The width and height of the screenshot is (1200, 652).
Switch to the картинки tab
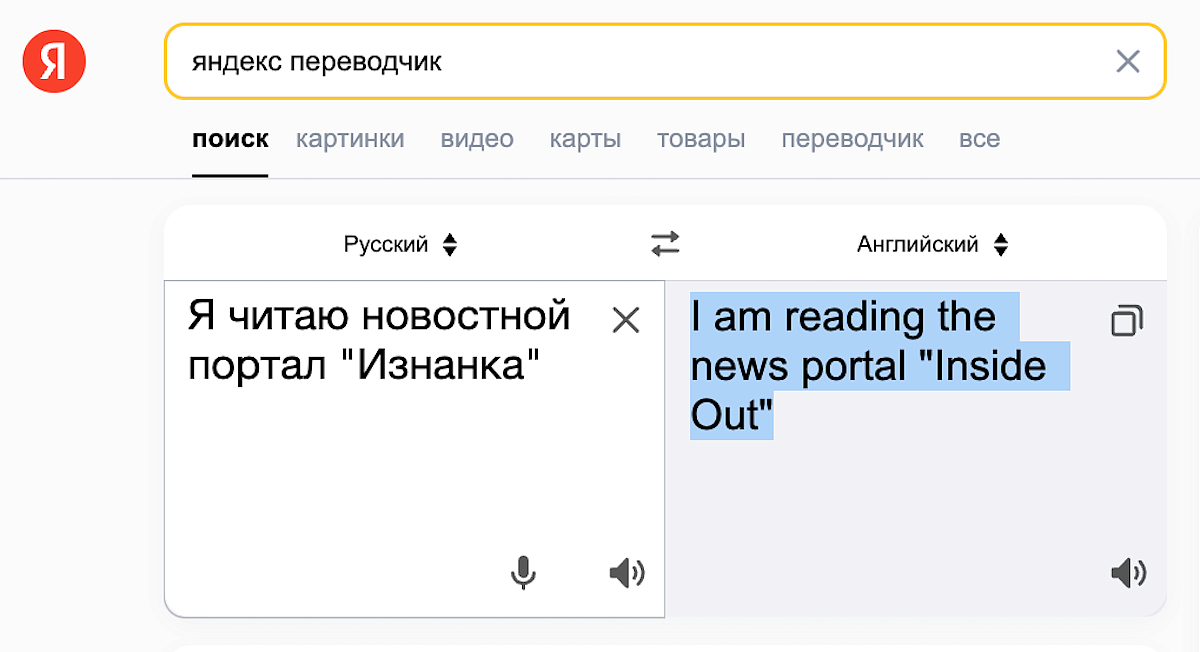(350, 139)
